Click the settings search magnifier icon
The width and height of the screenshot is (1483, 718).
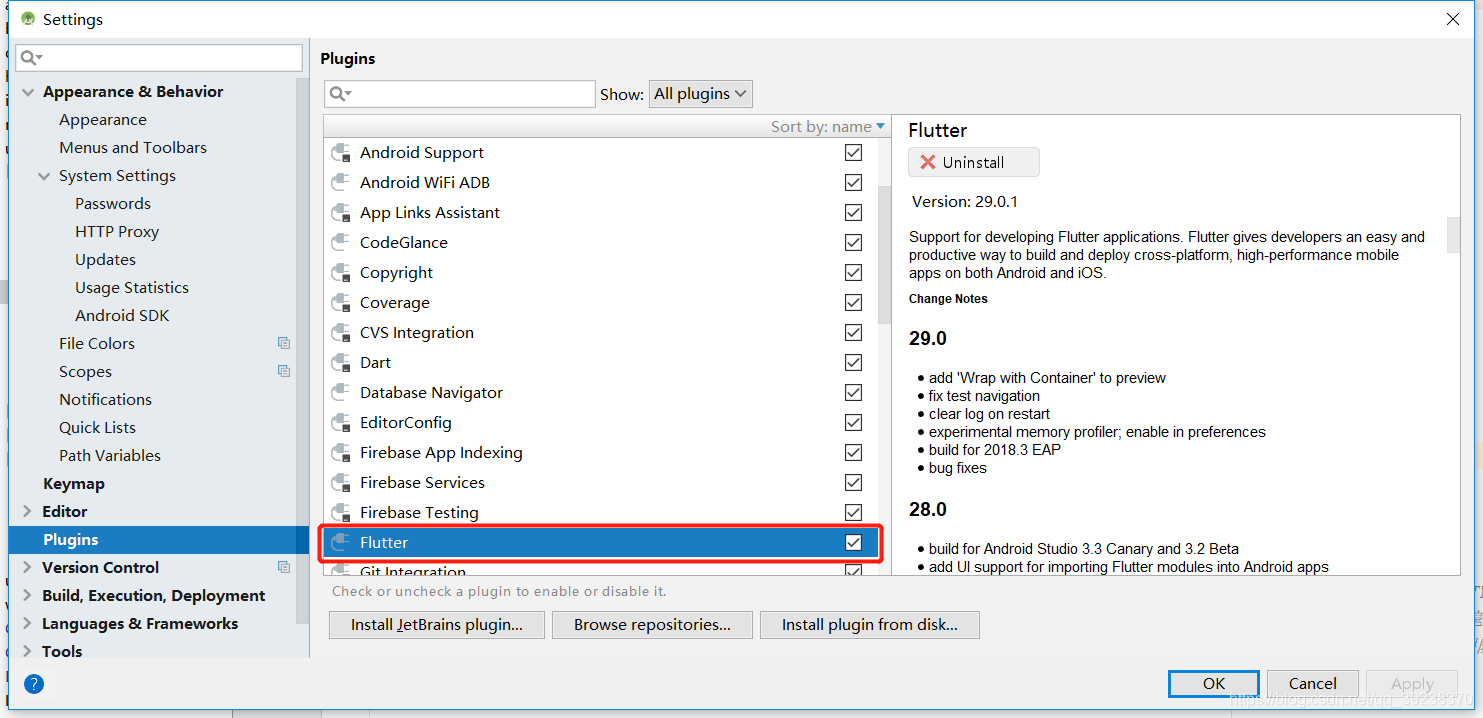(31, 58)
